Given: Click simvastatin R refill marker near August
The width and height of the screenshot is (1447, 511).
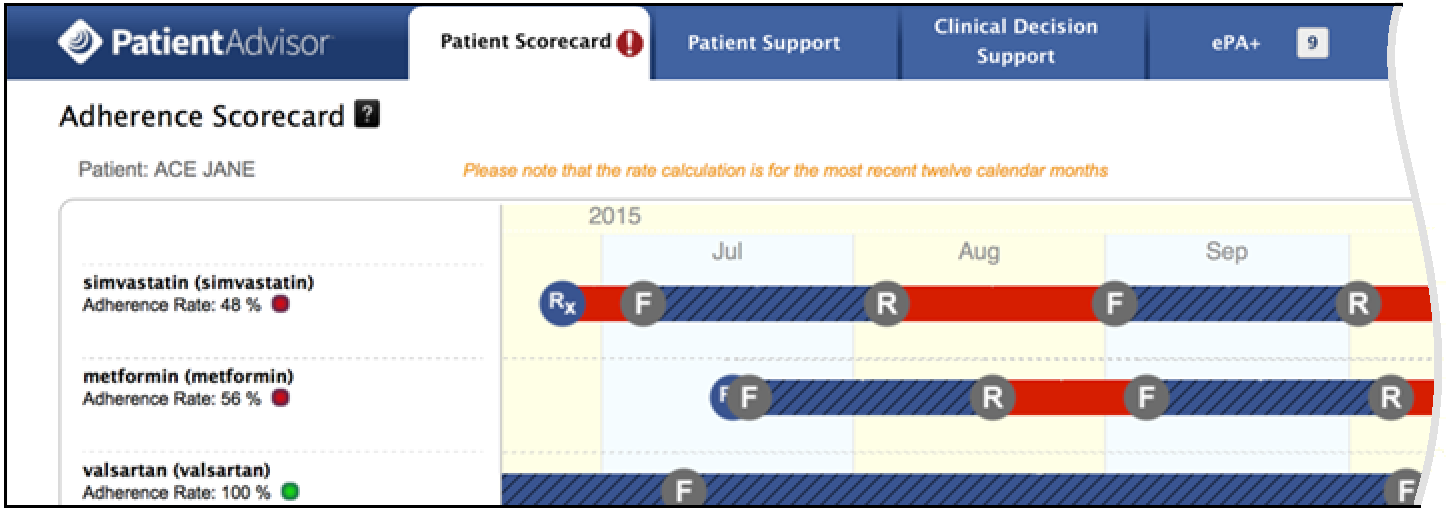Looking at the screenshot, I should [x=886, y=304].
